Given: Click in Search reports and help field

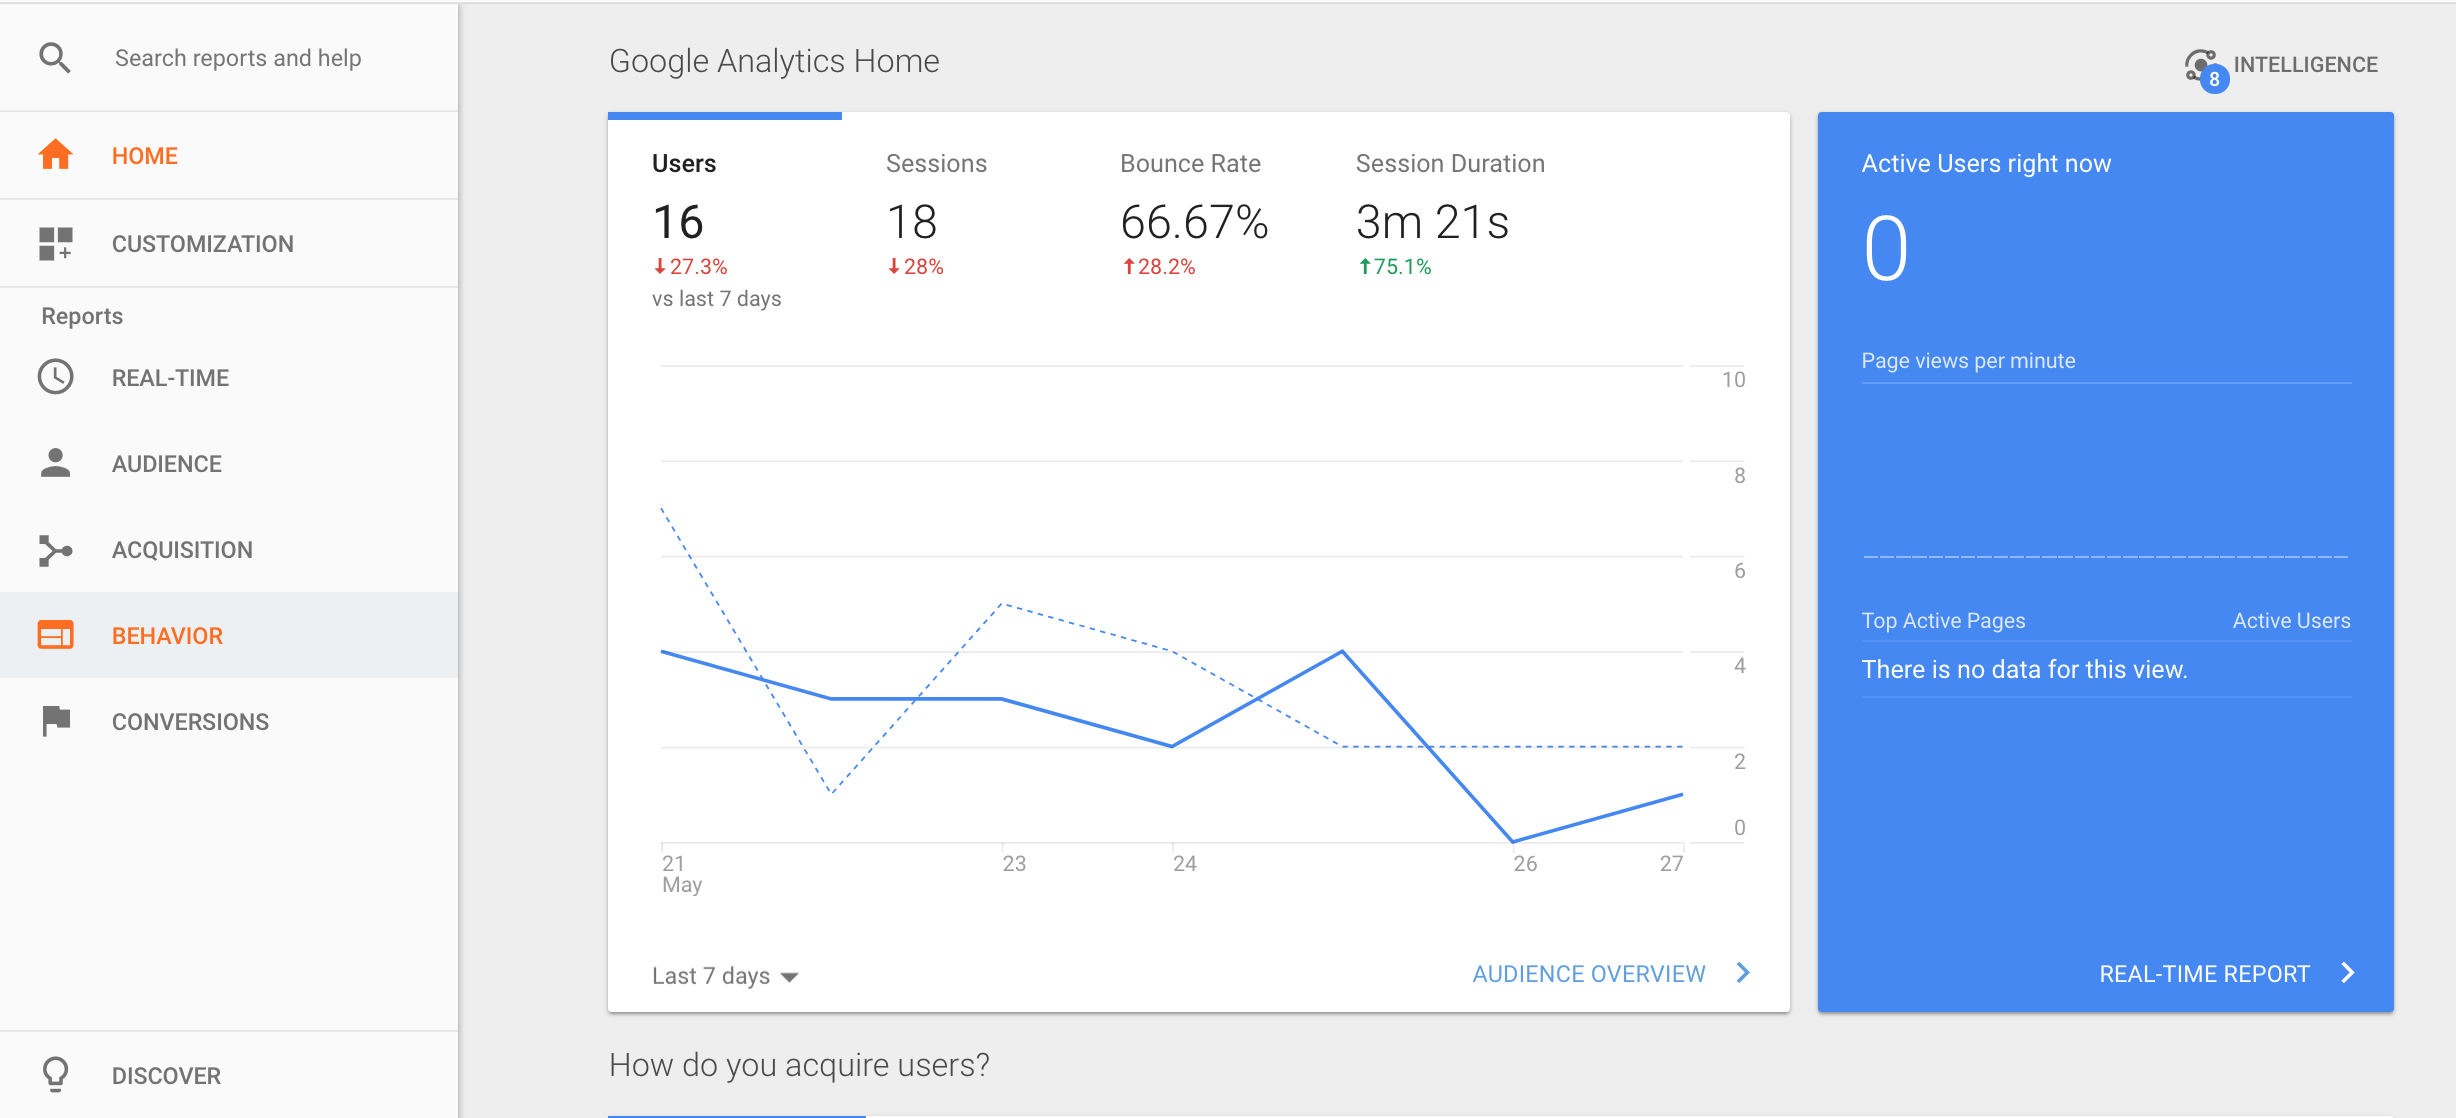Looking at the screenshot, I should click(x=238, y=58).
